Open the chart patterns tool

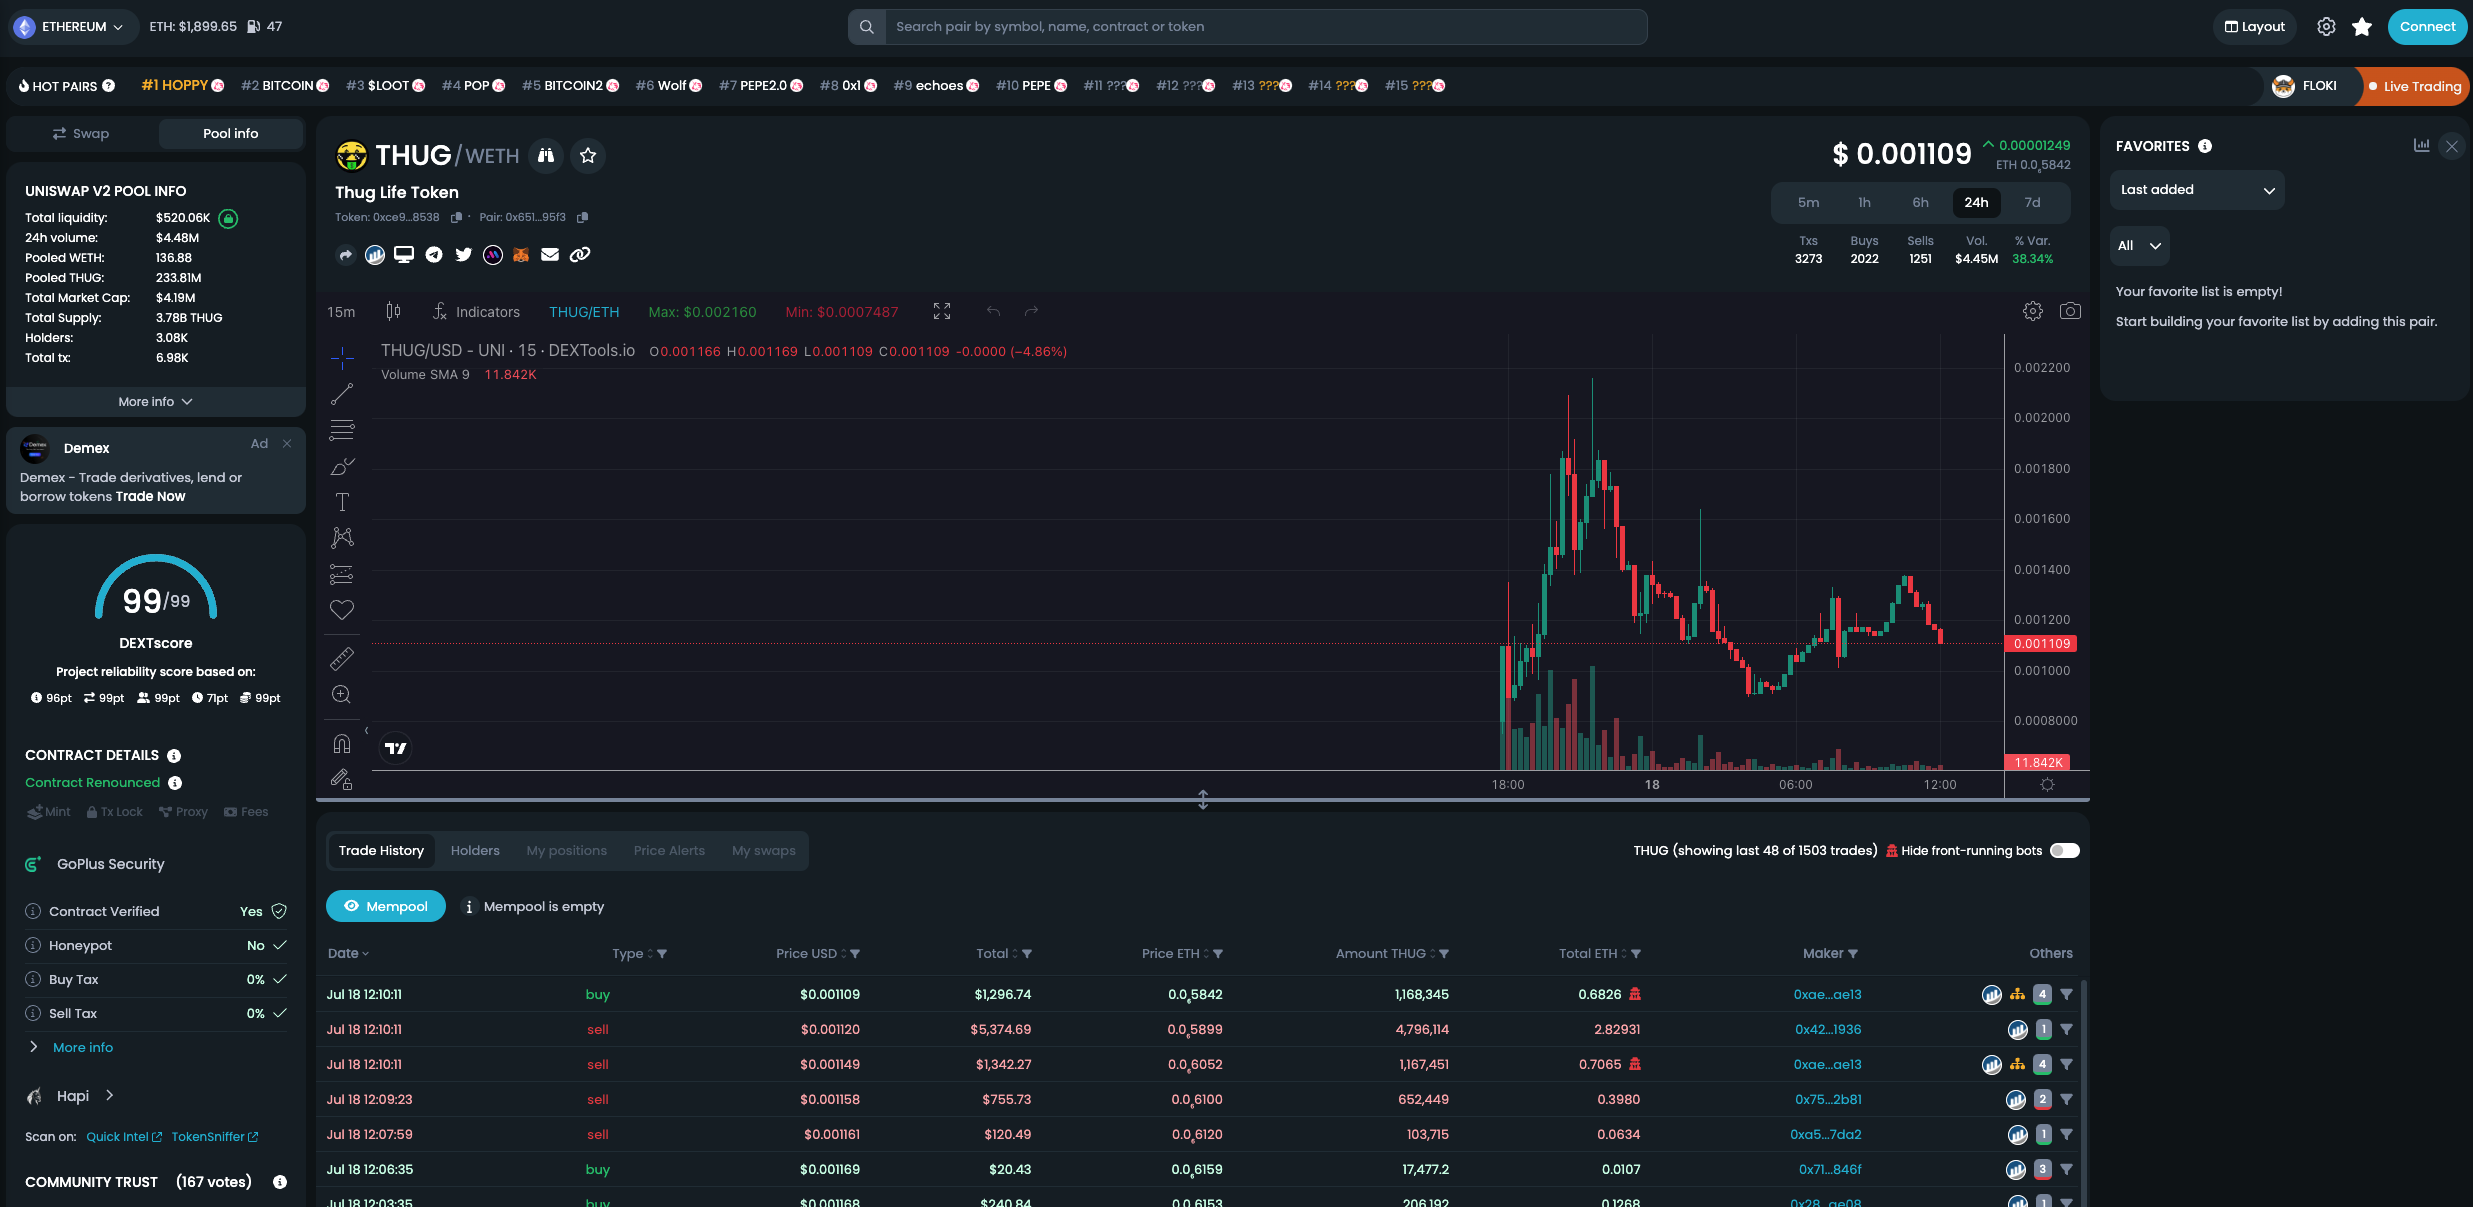[342, 538]
